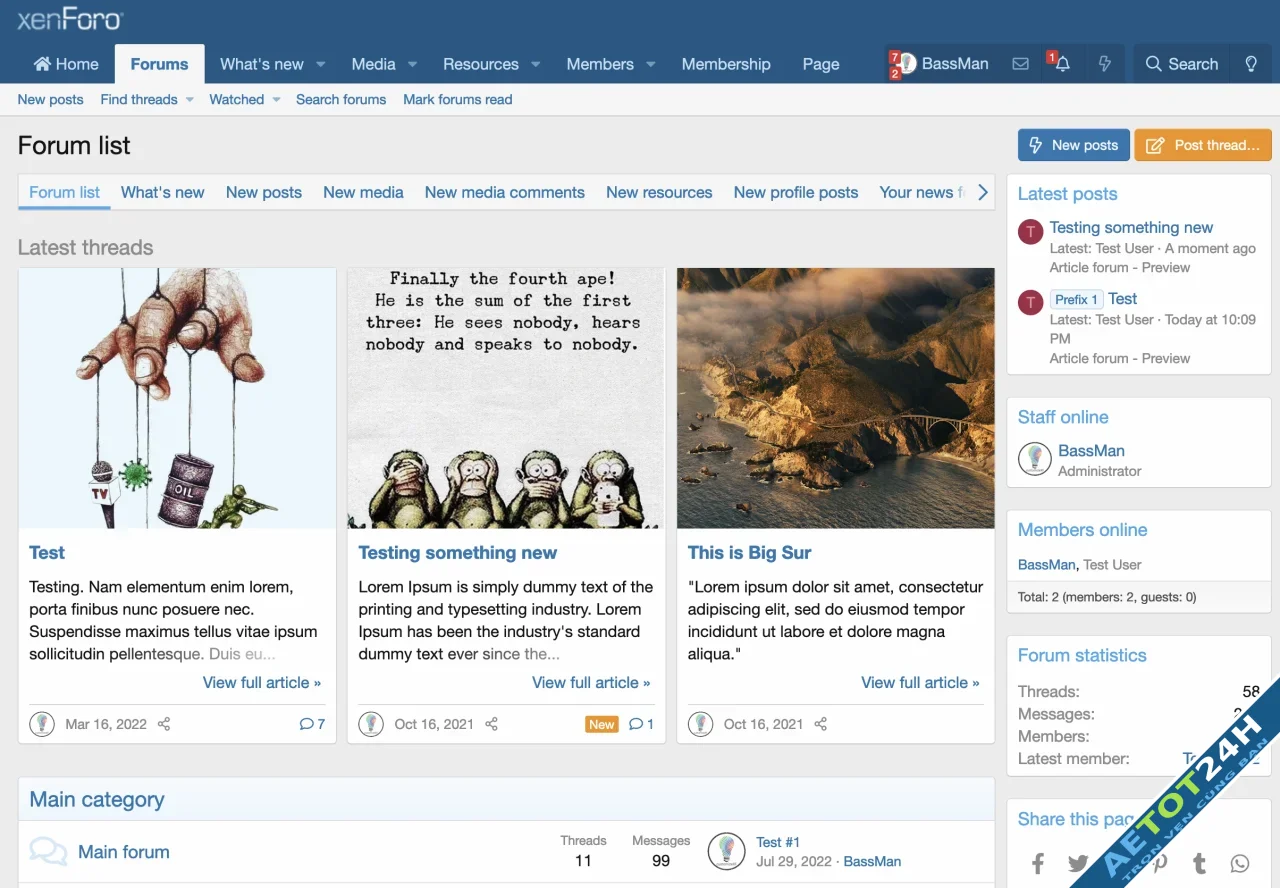Click the orange Post thread button

coord(1203,145)
